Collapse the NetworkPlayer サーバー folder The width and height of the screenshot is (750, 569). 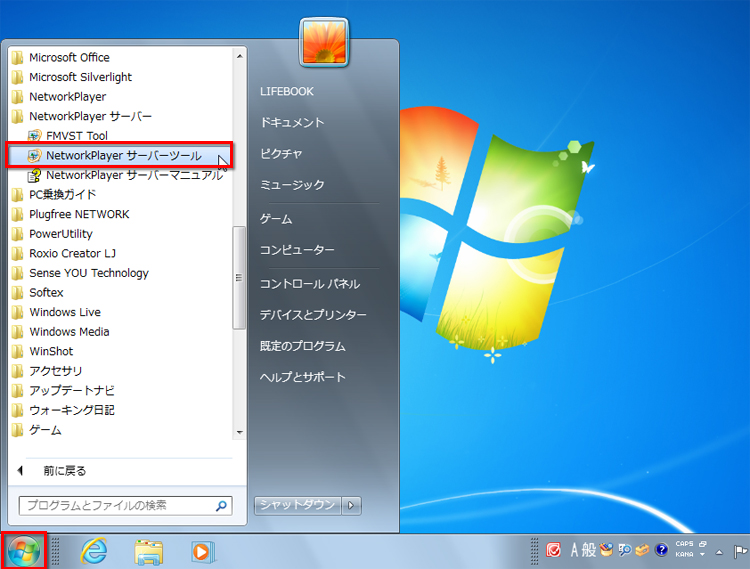click(121, 116)
